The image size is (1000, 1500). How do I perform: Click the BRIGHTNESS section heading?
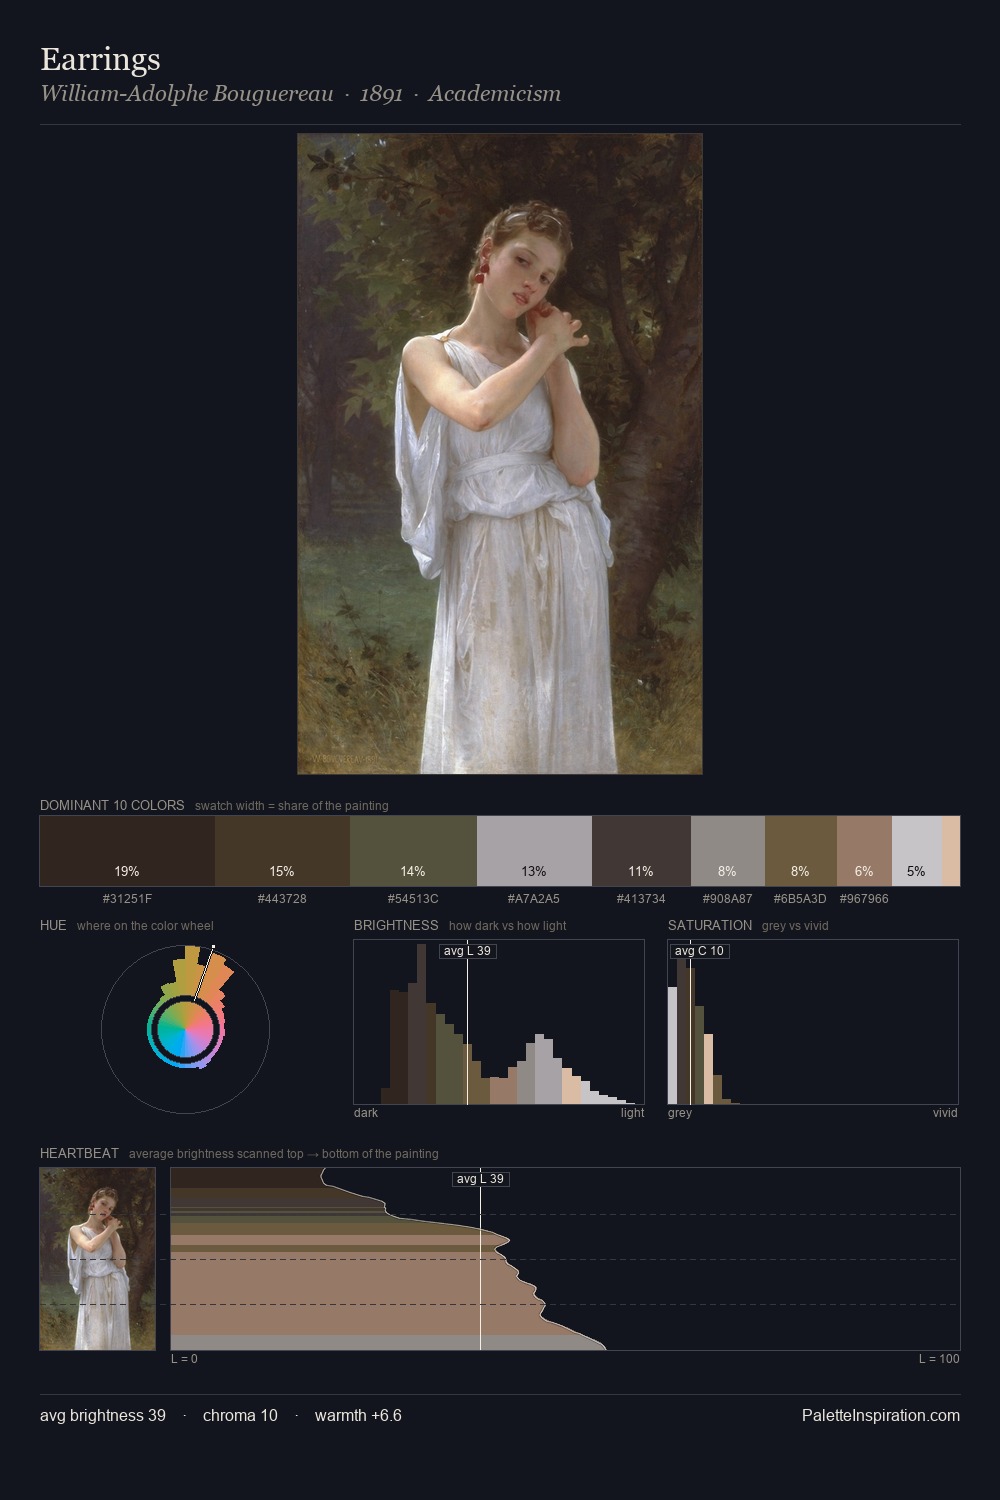[x=396, y=925]
